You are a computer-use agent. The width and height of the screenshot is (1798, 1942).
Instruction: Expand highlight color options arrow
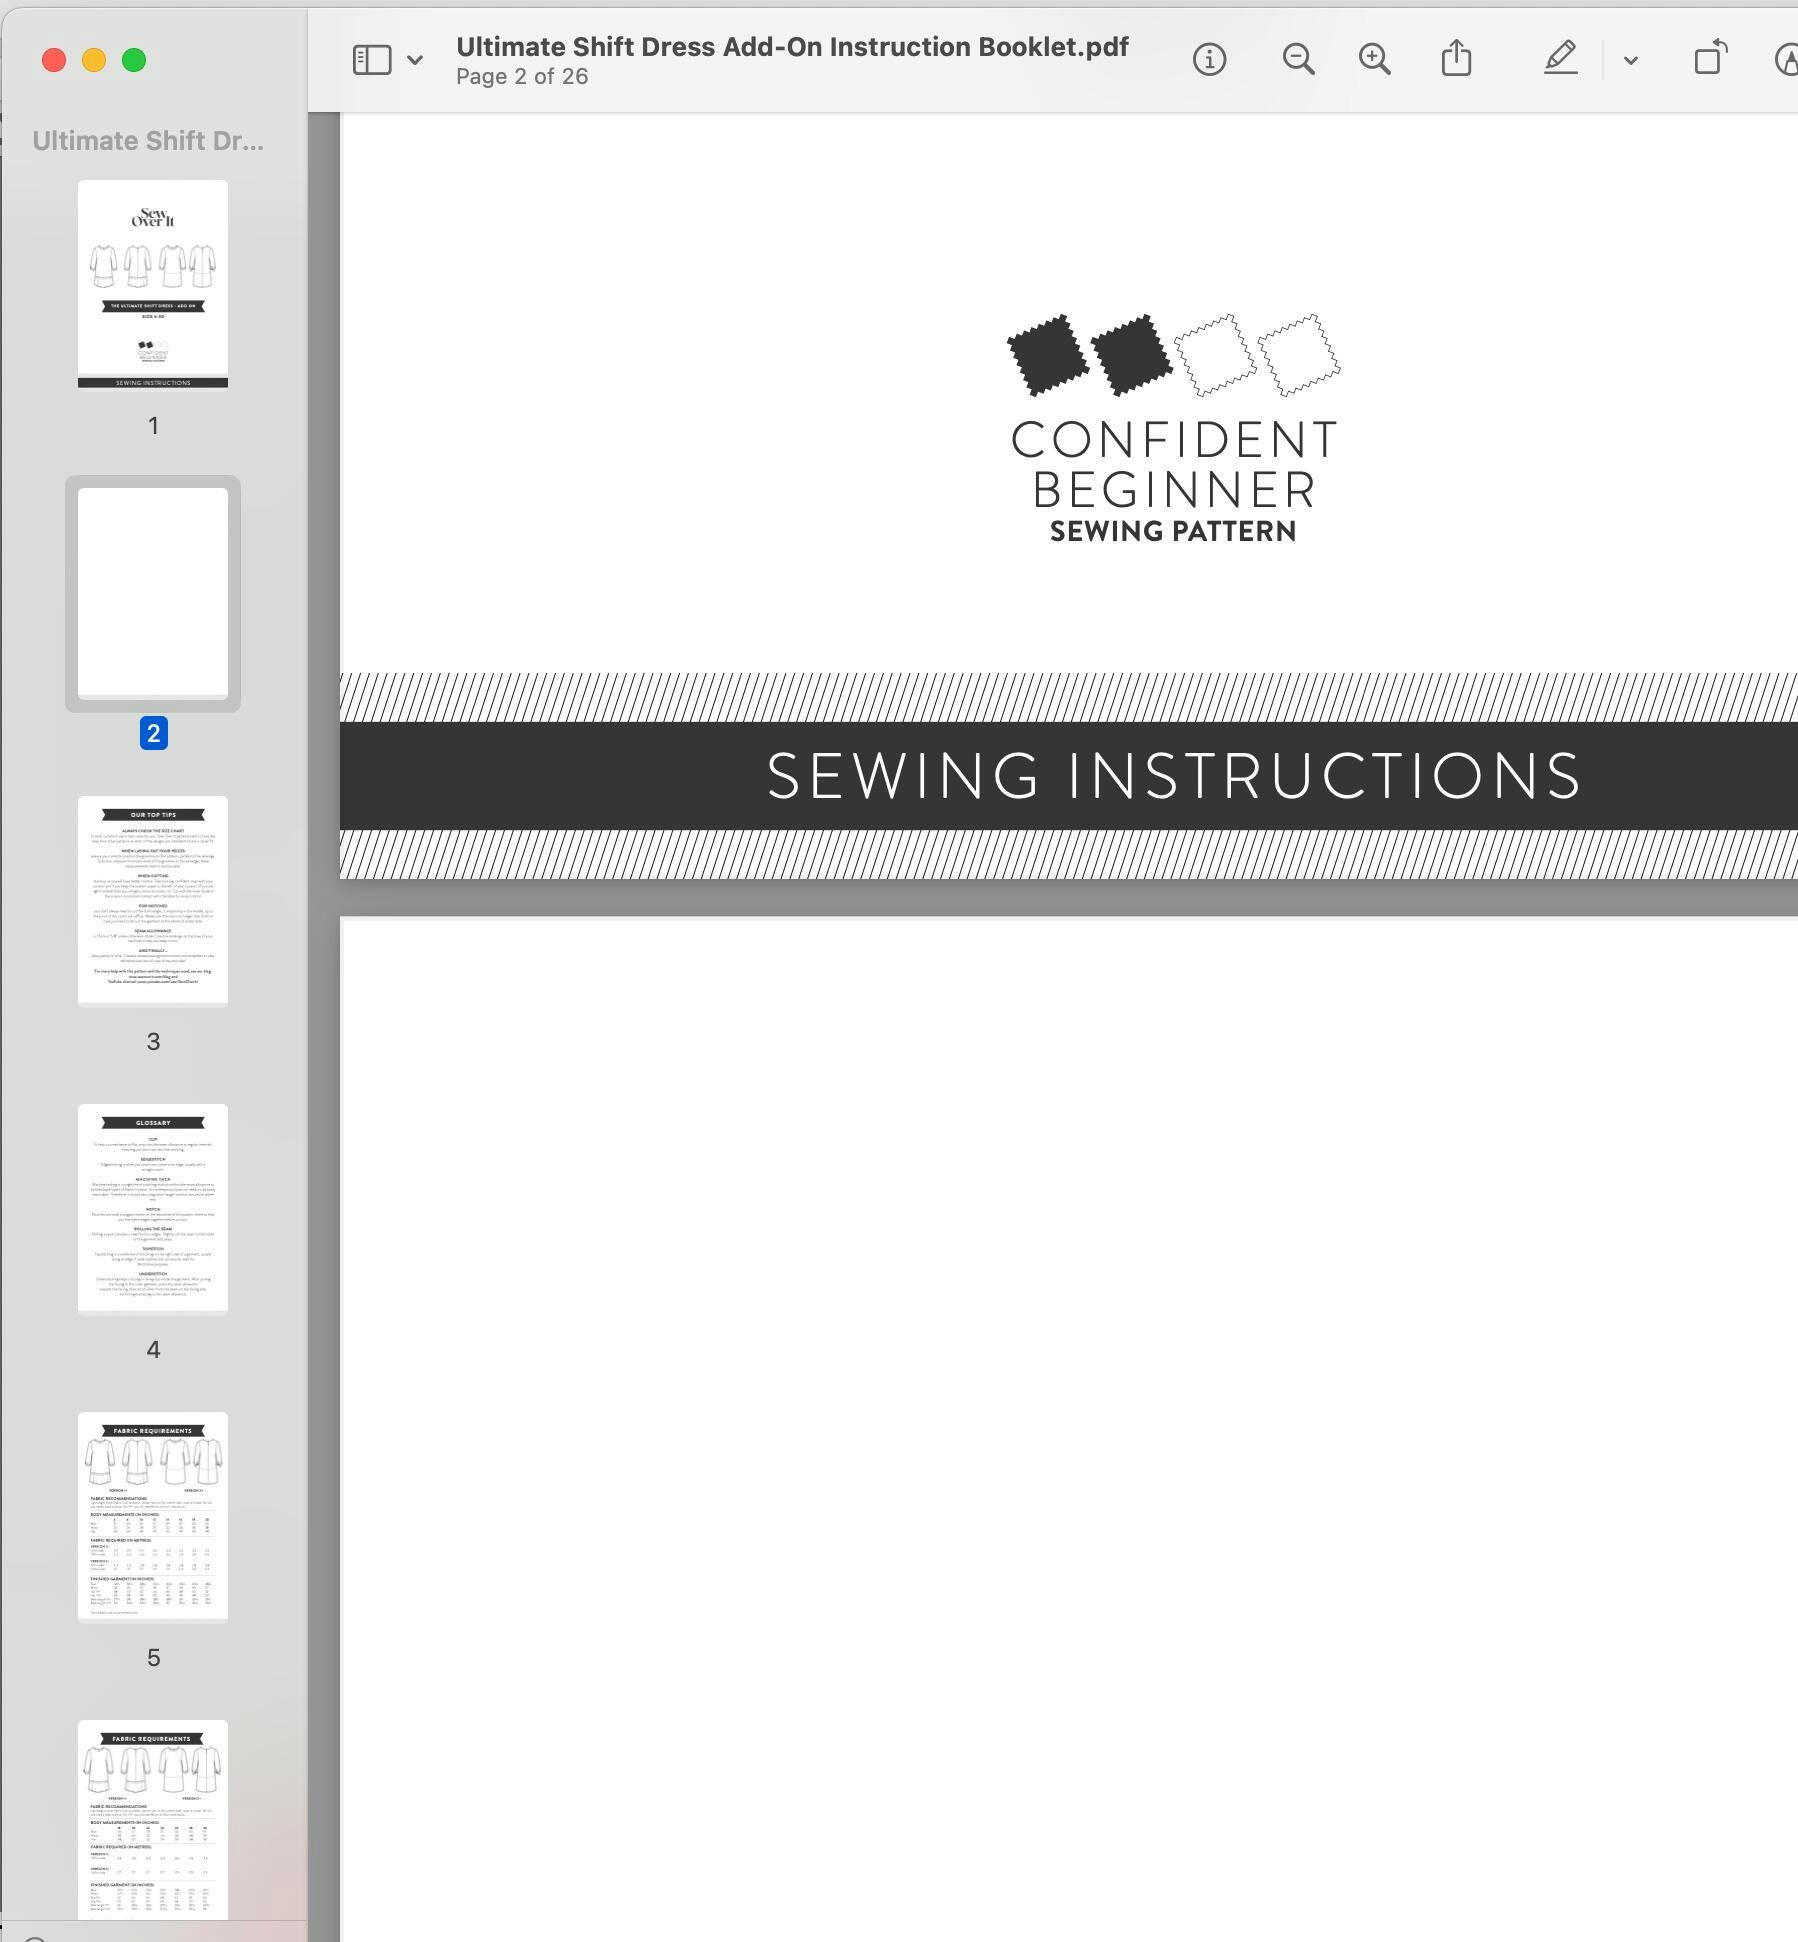coord(1631,61)
